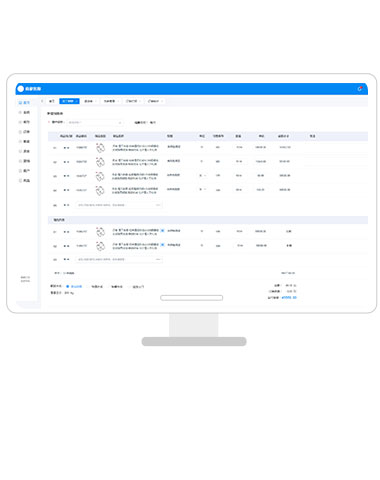Open the first sidebar item with icon
Image resolution: width=380 pixels, height=480 pixels.
24,103
